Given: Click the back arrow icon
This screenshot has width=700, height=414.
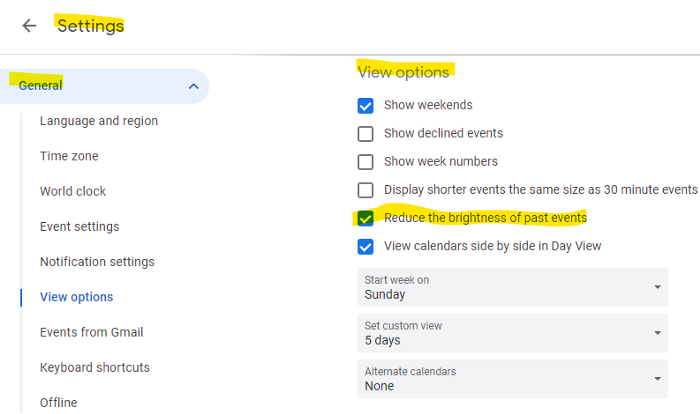Looking at the screenshot, I should (29, 26).
